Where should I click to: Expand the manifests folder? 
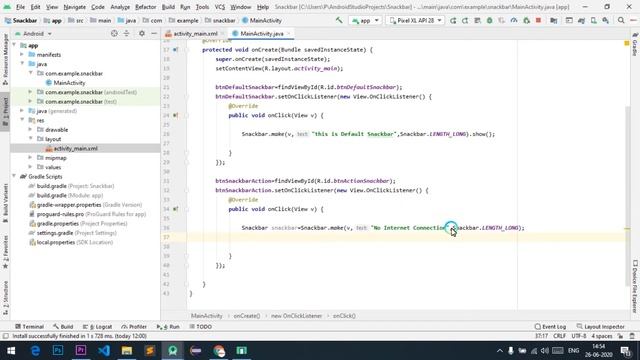(x=22, y=55)
